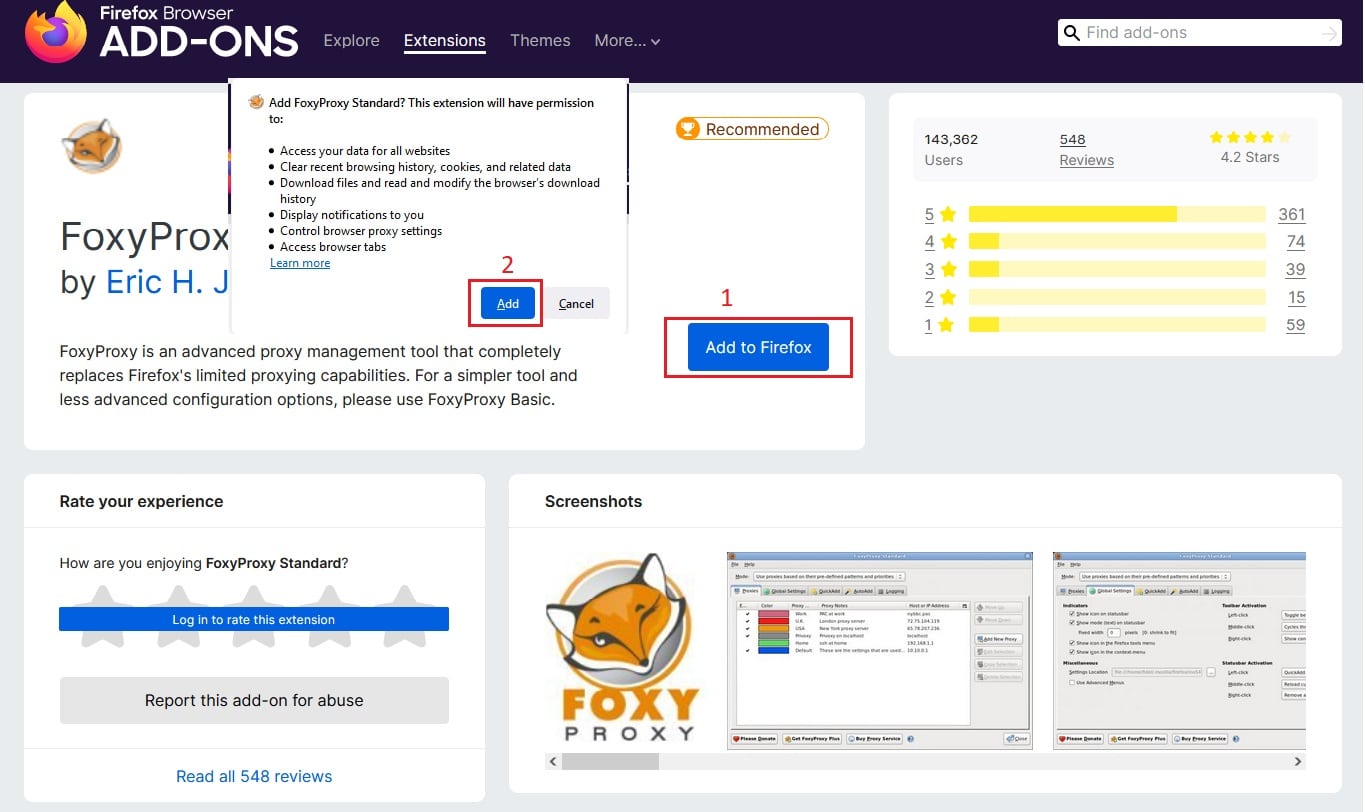Click the 143,362 Users count

click(x=951, y=149)
